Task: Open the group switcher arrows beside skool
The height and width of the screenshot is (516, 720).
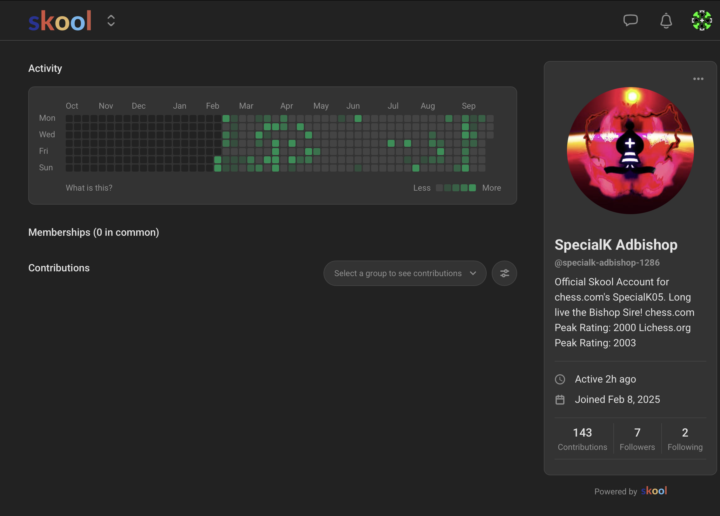Action: (x=111, y=21)
